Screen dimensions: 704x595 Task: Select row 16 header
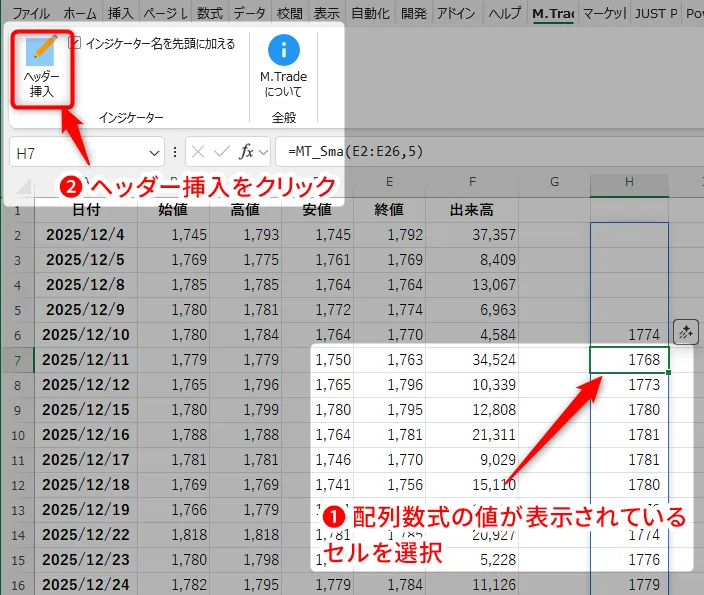pos(18,585)
